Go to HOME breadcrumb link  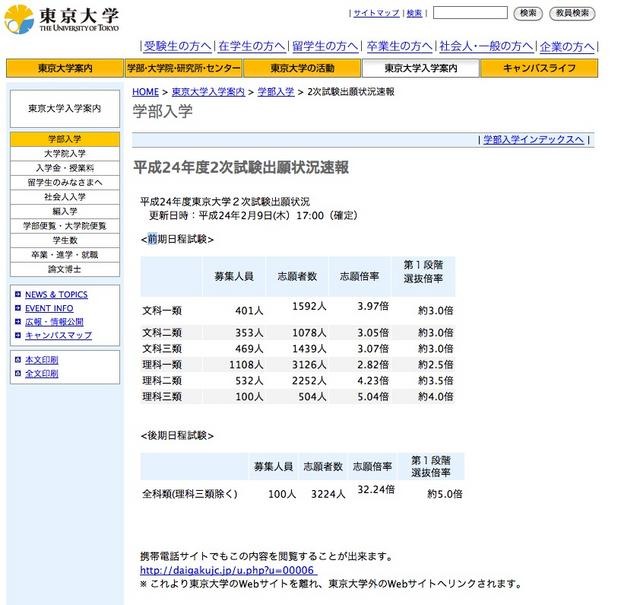(x=145, y=92)
